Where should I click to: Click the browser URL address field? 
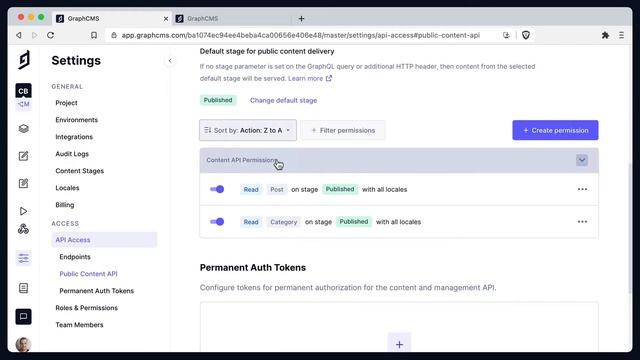click(300, 35)
